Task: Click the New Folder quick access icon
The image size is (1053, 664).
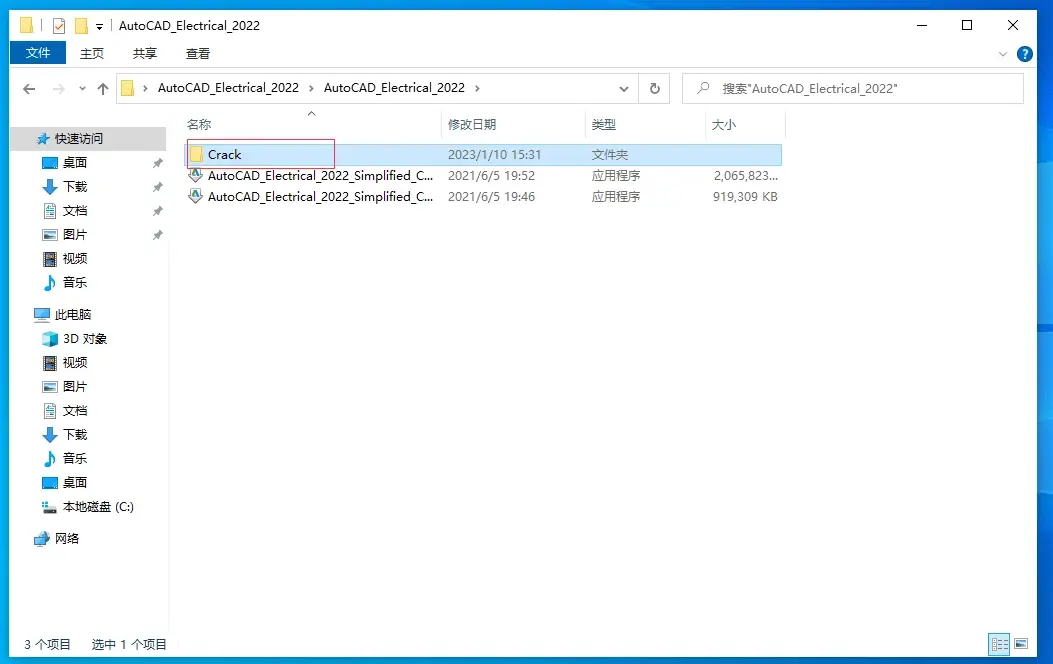Action: tap(81, 26)
